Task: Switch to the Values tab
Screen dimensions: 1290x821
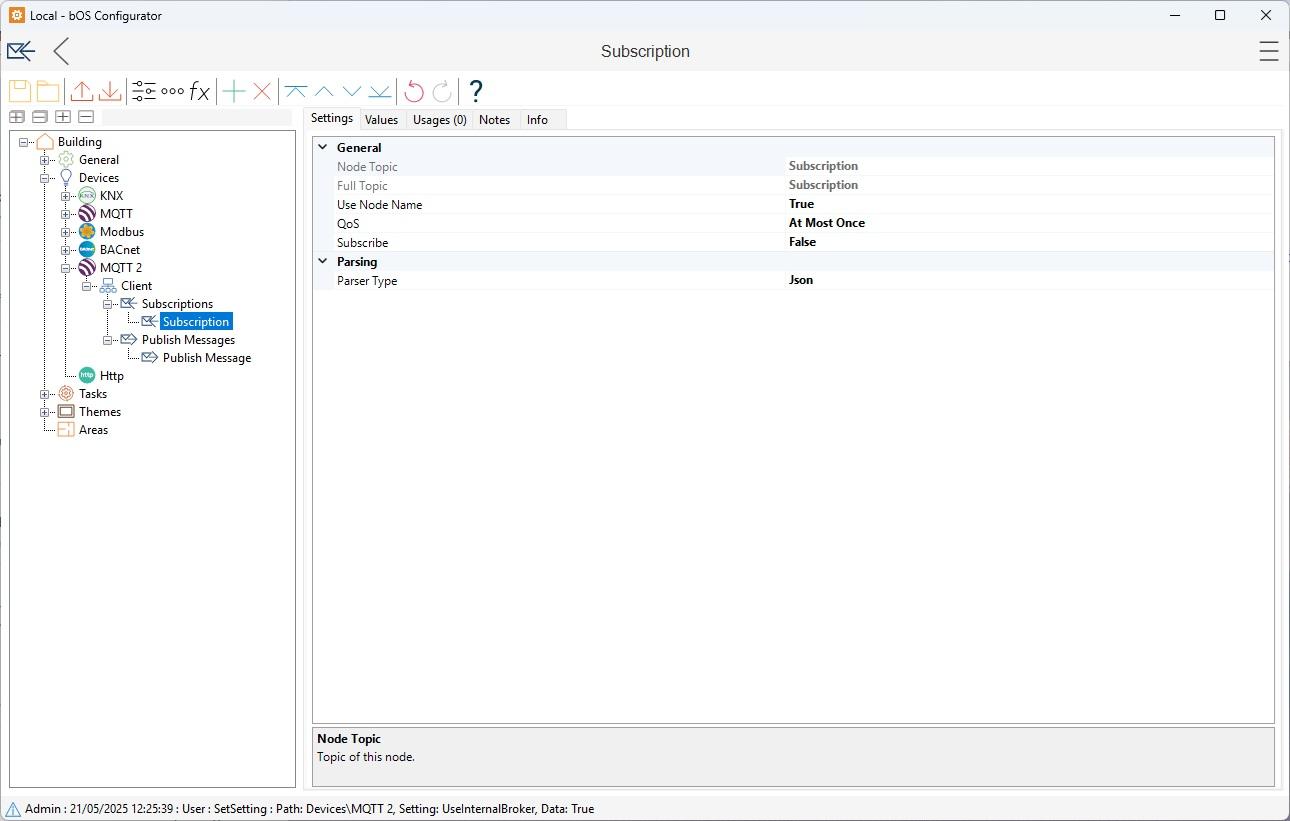Action: 381,120
